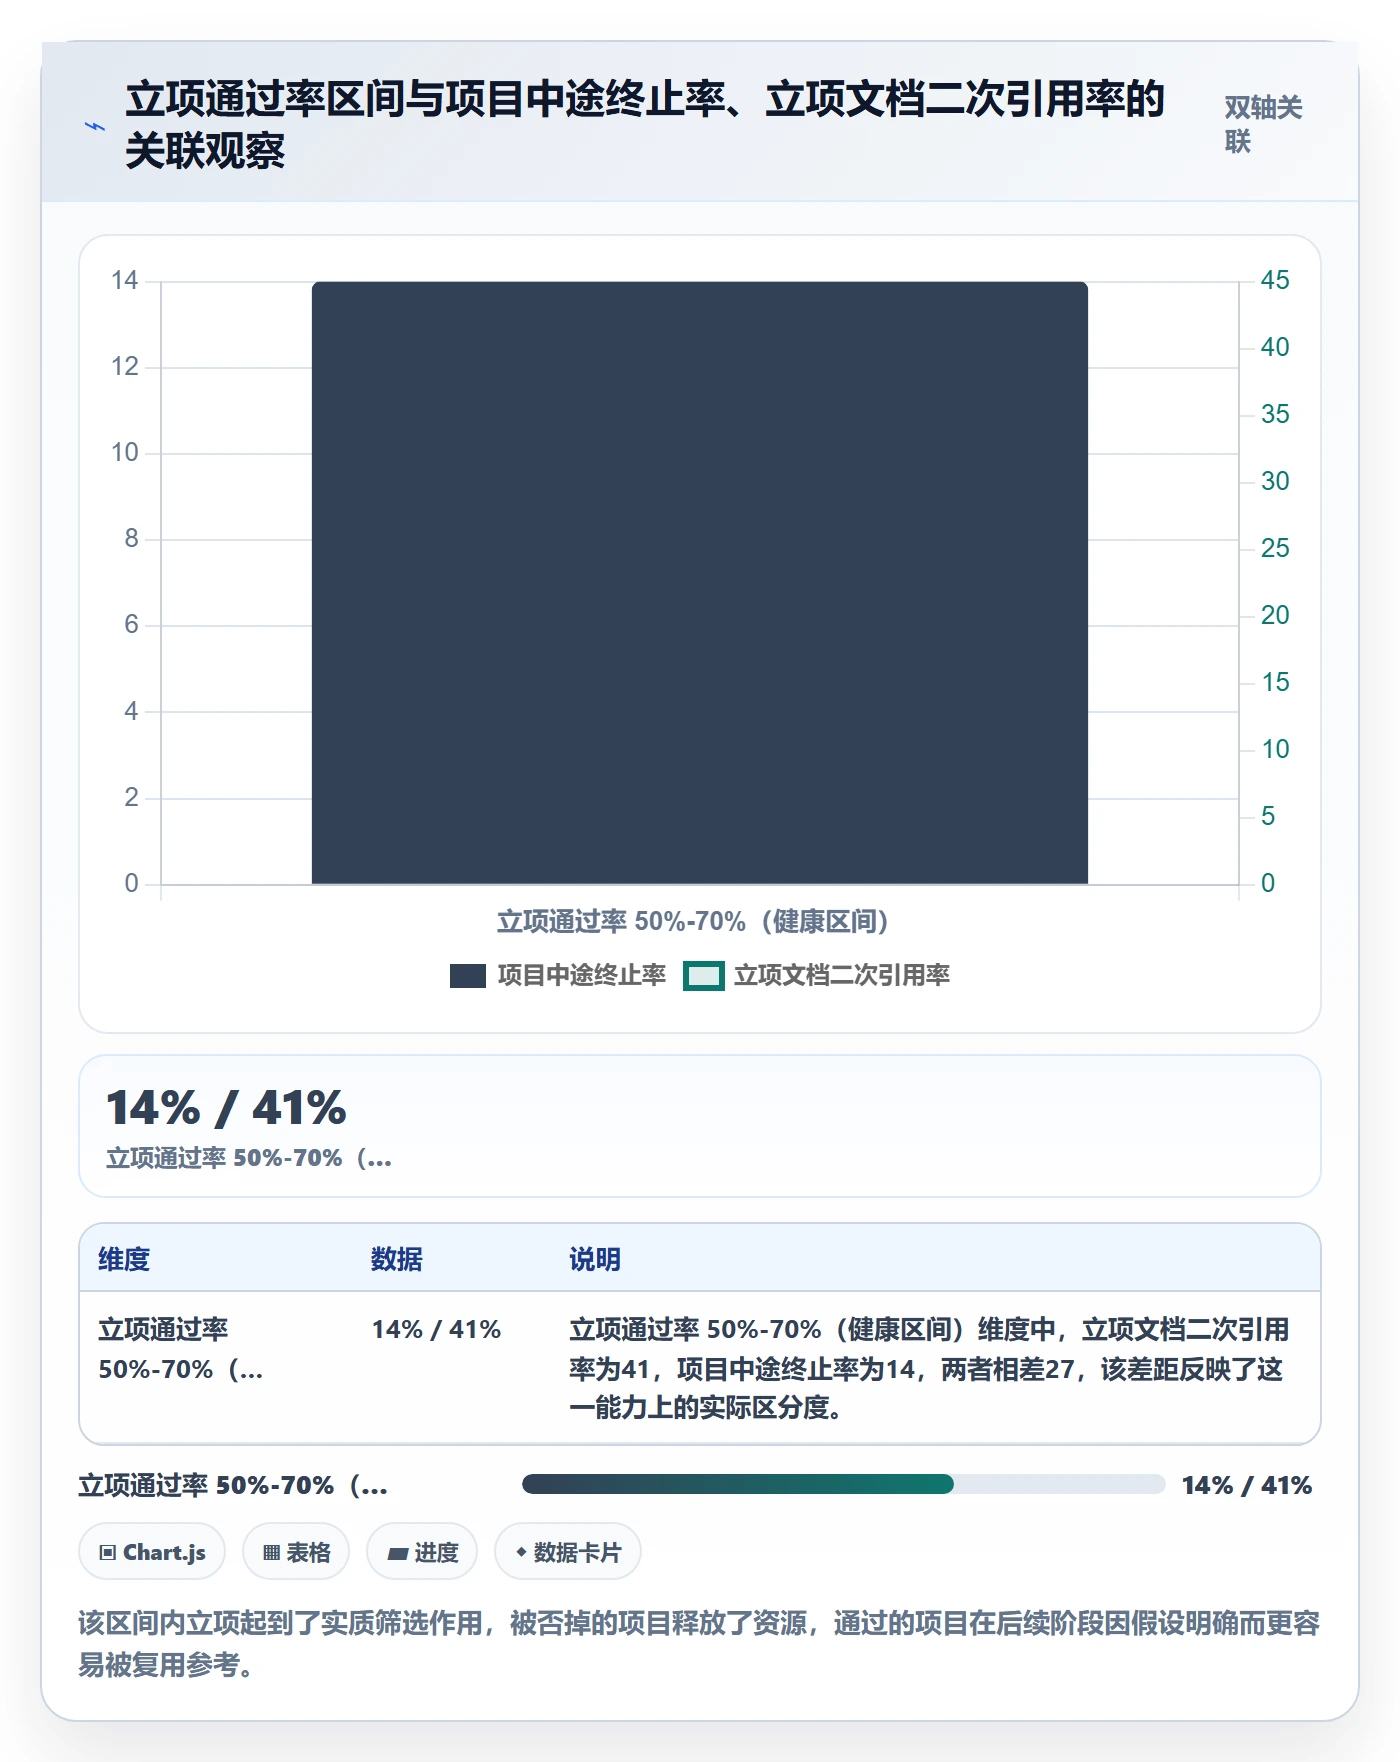Viewport: 1400px width, 1762px height.
Task: Click the 14% / 41% table cell
Action: [436, 1329]
